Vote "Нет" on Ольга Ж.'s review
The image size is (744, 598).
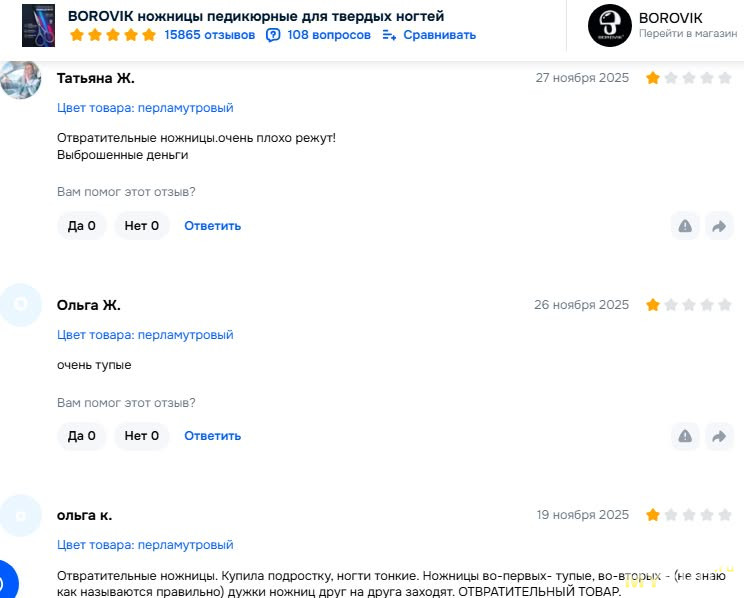141,436
